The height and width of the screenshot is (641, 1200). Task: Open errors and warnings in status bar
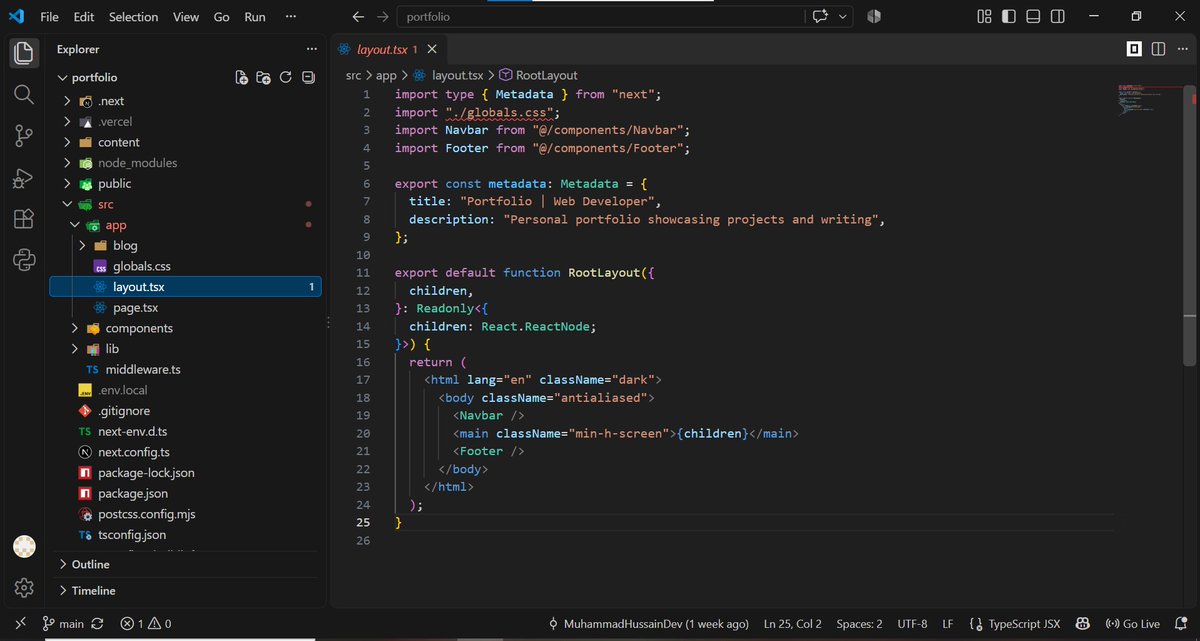pos(145,623)
